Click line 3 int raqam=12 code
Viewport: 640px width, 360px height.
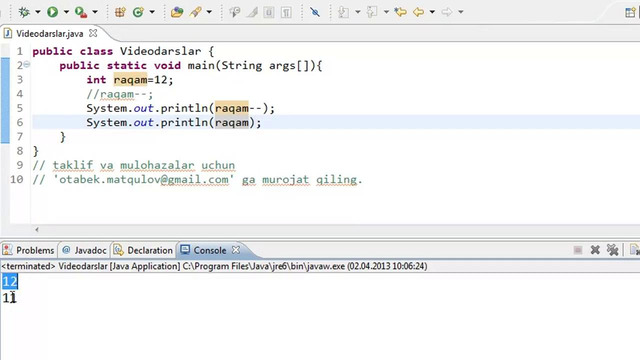click(x=130, y=80)
